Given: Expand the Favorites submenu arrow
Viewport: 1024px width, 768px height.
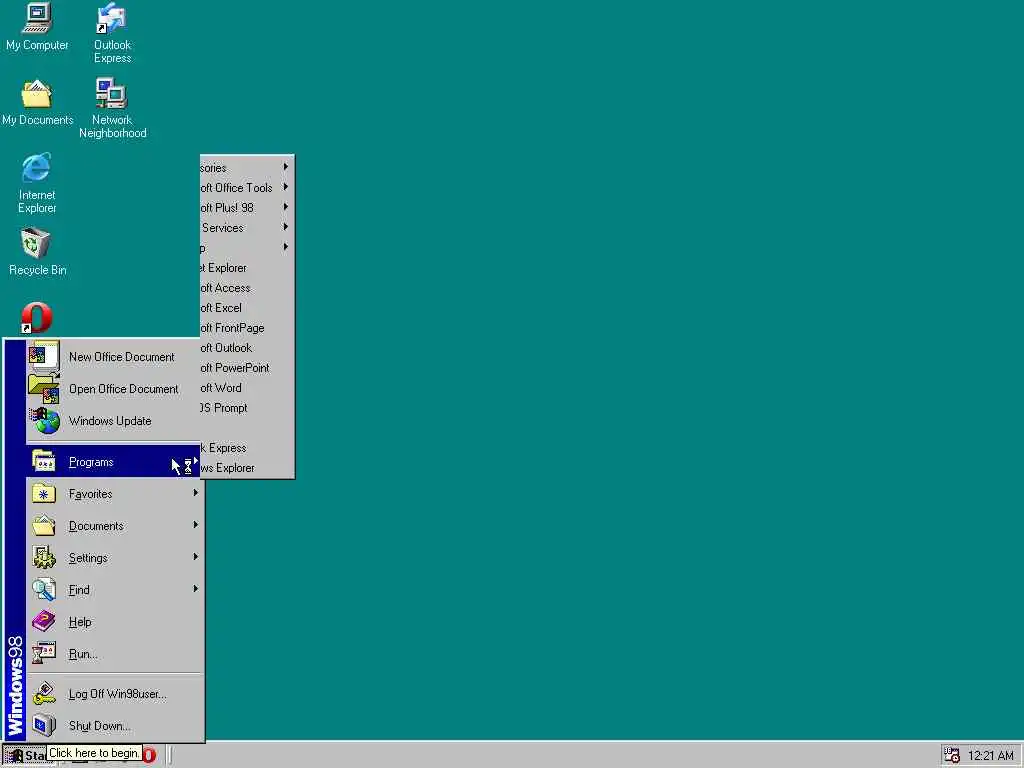Looking at the screenshot, I should tap(195, 493).
